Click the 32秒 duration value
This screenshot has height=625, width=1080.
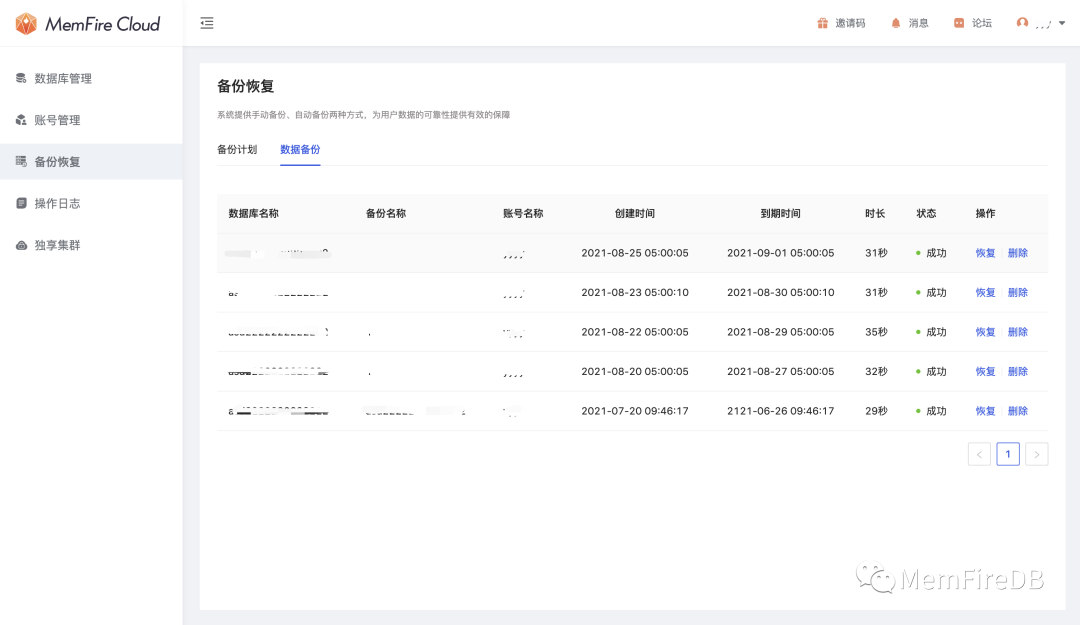tap(876, 371)
